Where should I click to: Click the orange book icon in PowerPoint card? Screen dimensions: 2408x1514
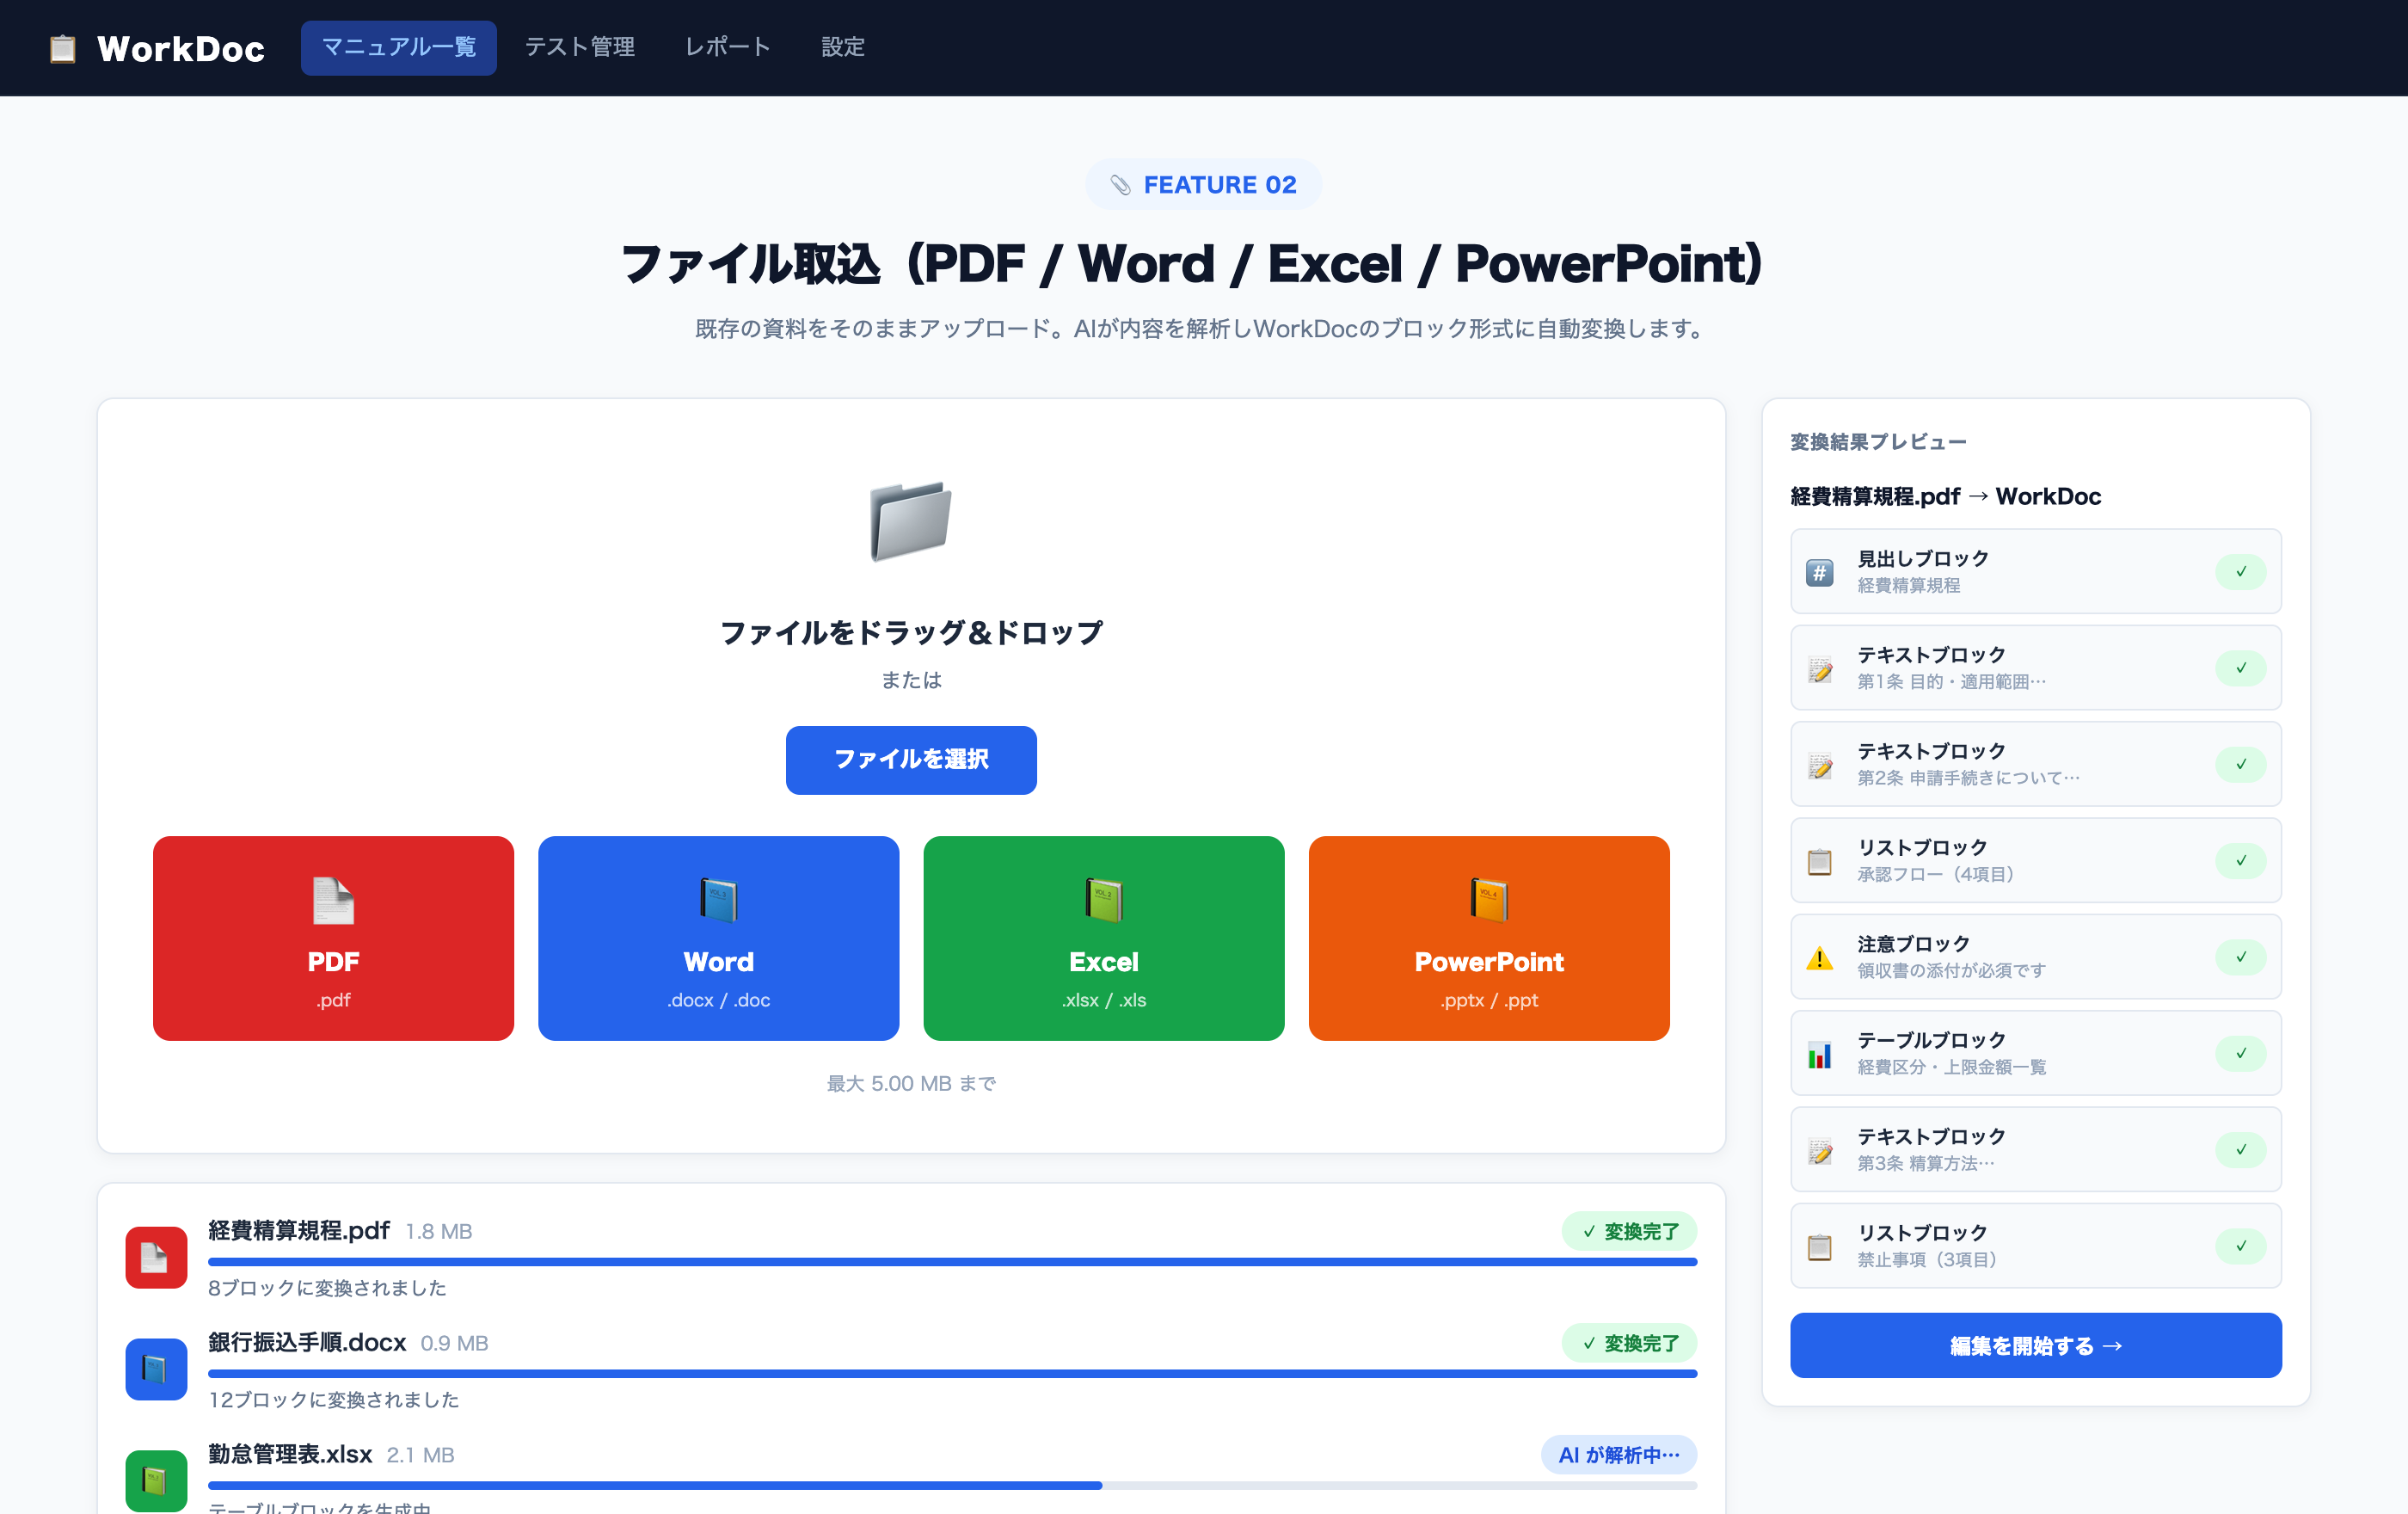click(x=1489, y=900)
